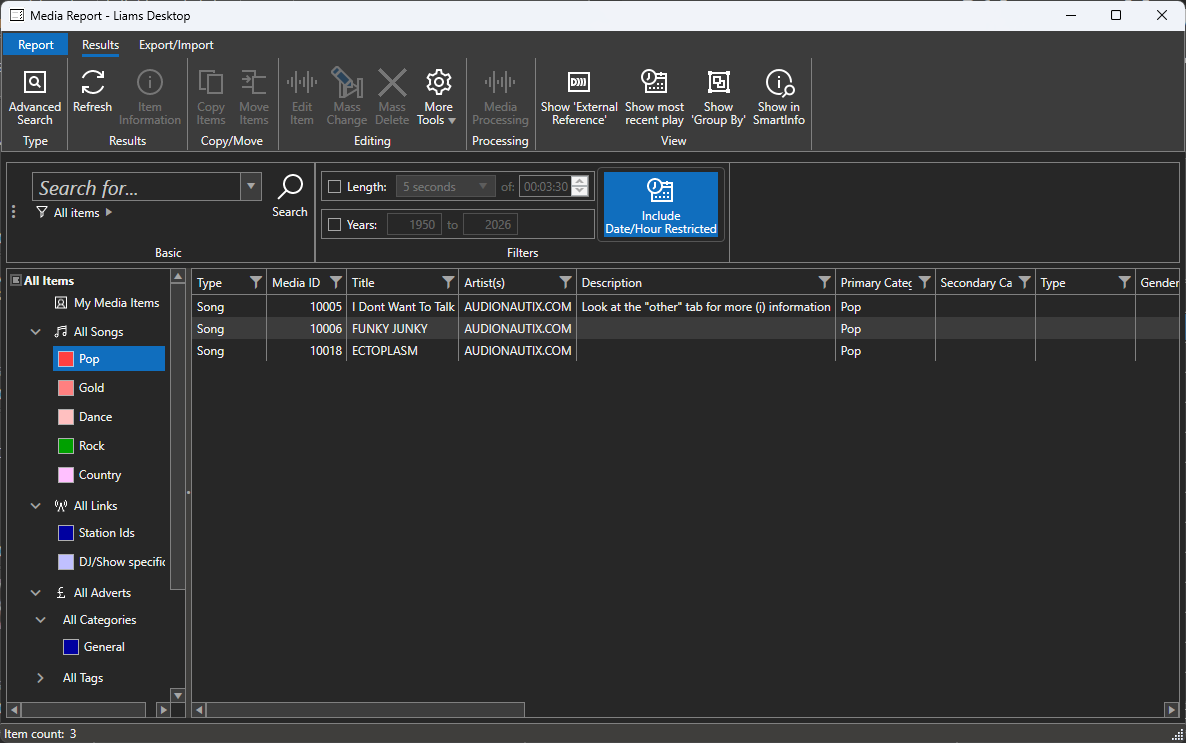The height and width of the screenshot is (743, 1186).
Task: Toggle Include Date/Hour Restricted
Action: point(660,205)
